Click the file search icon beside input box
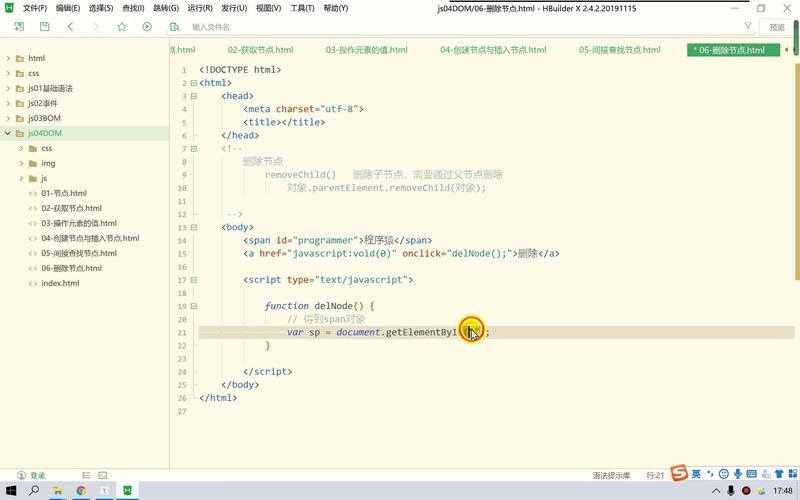 (174, 27)
